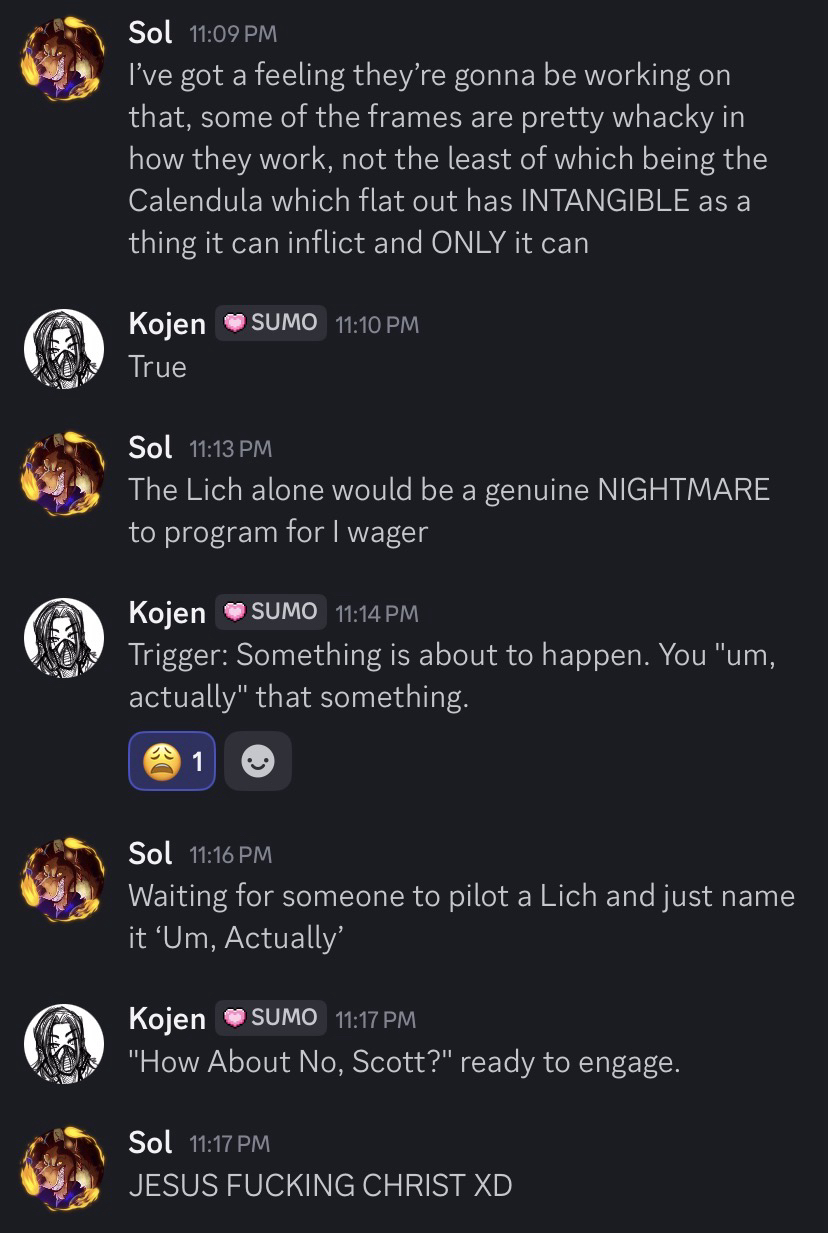Toggle the weary face reaction with count 1

(x=172, y=762)
